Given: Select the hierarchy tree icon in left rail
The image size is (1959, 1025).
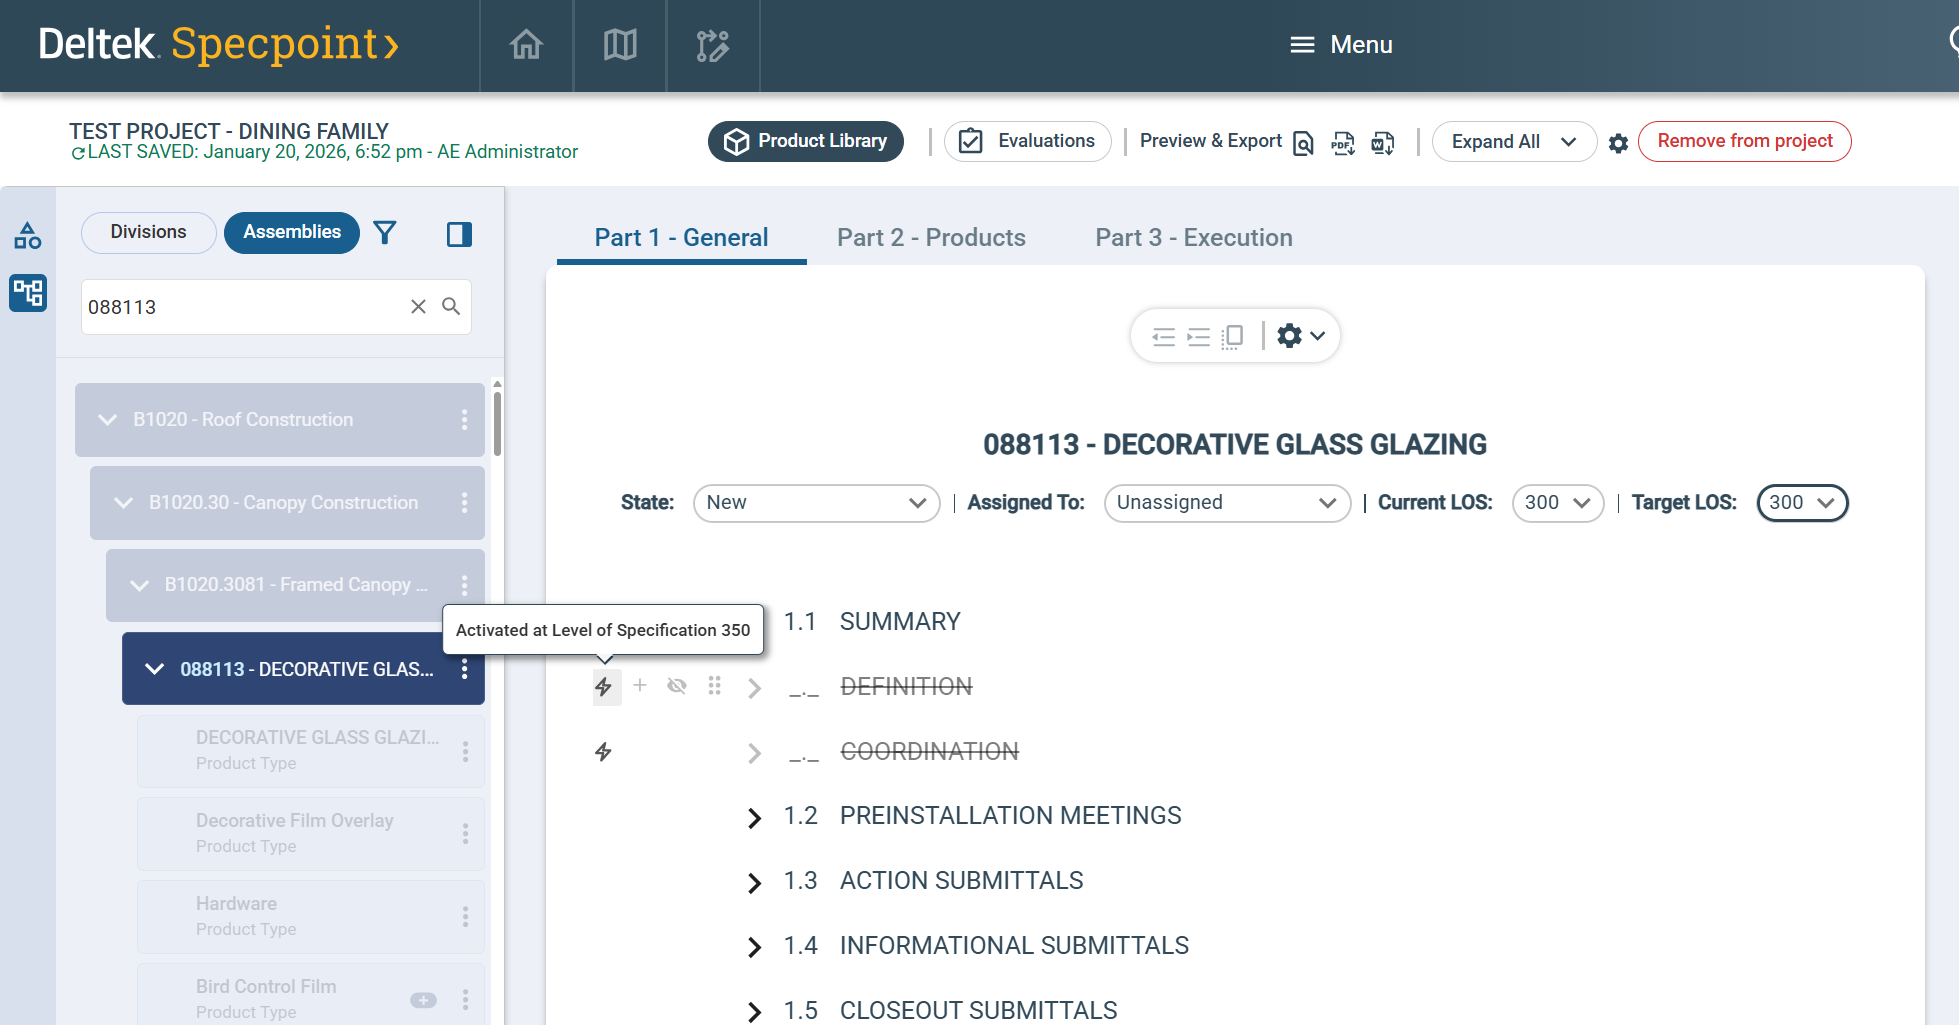Looking at the screenshot, I should pos(28,293).
